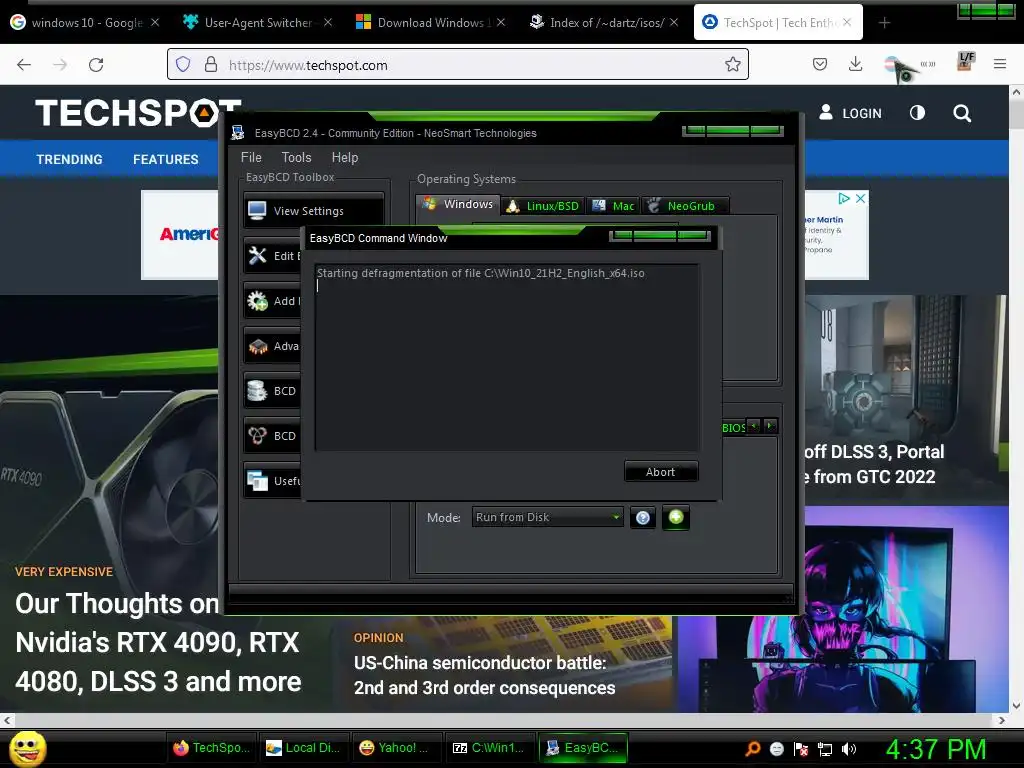Viewport: 1024px width, 768px height.
Task: Click the smiley start button in taskbar
Action: tap(28, 748)
